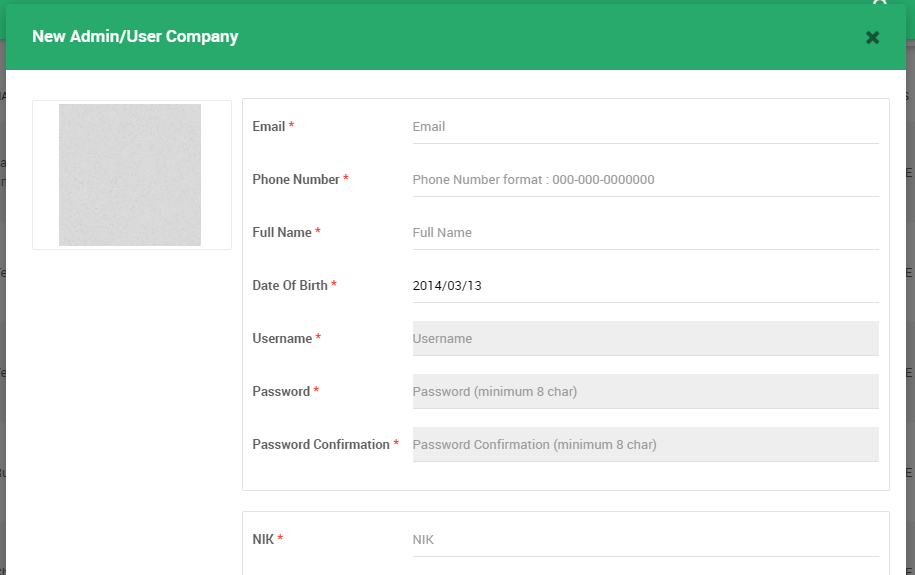Click the Email label text
Viewport: 915px width, 575px height.
pyautogui.click(x=268, y=127)
